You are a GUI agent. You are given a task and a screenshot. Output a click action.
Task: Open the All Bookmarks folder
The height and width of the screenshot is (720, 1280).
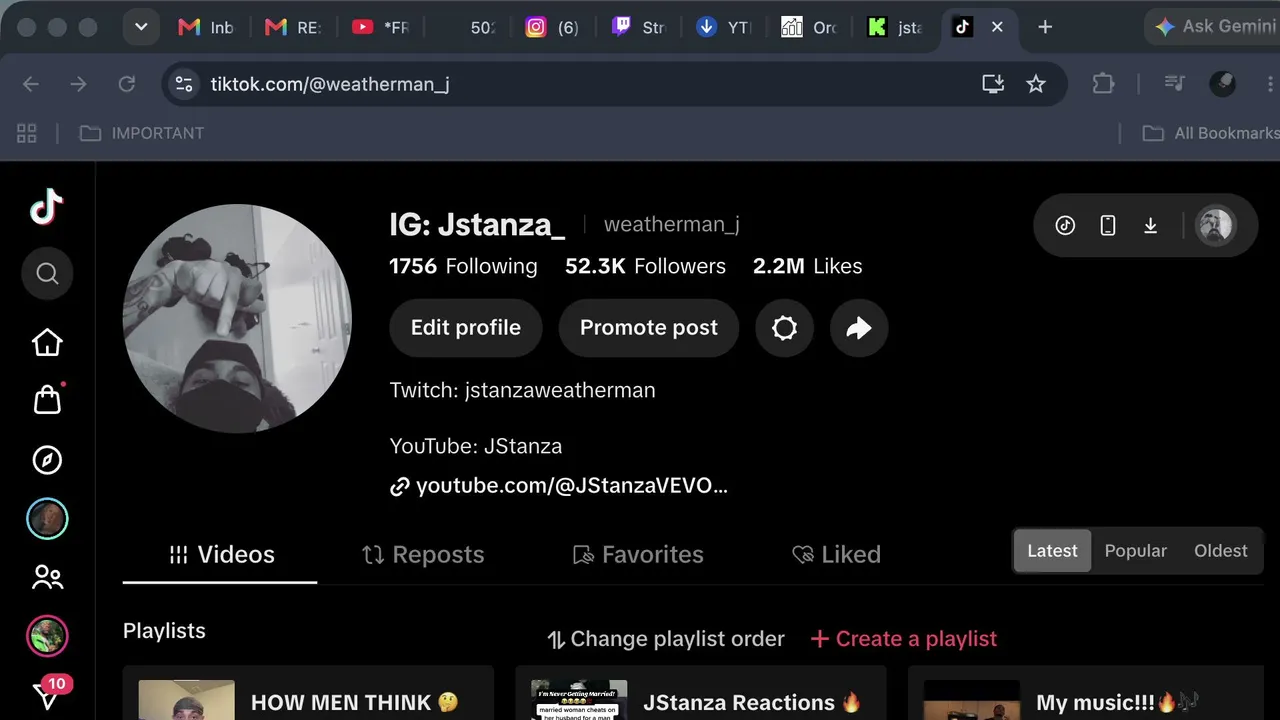tap(1211, 133)
